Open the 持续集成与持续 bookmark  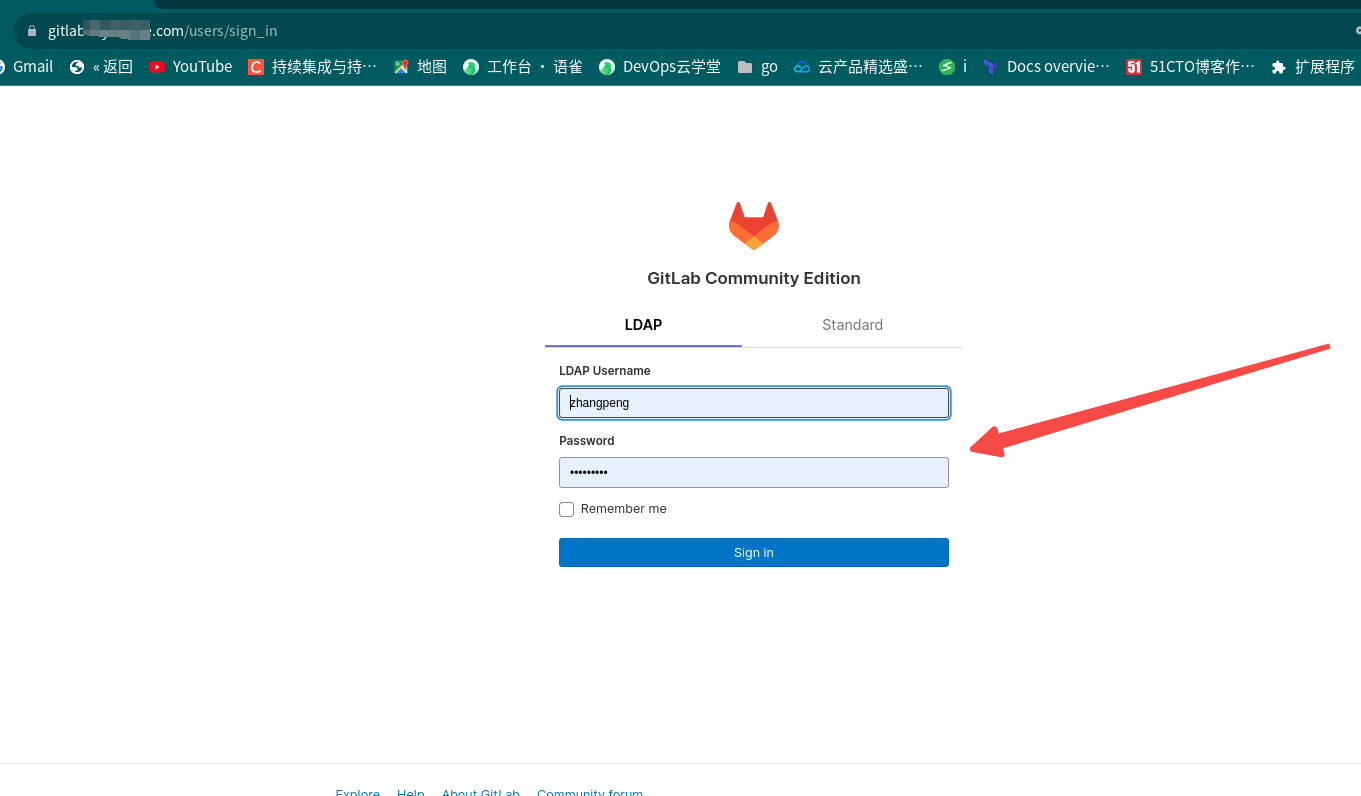tap(312, 66)
